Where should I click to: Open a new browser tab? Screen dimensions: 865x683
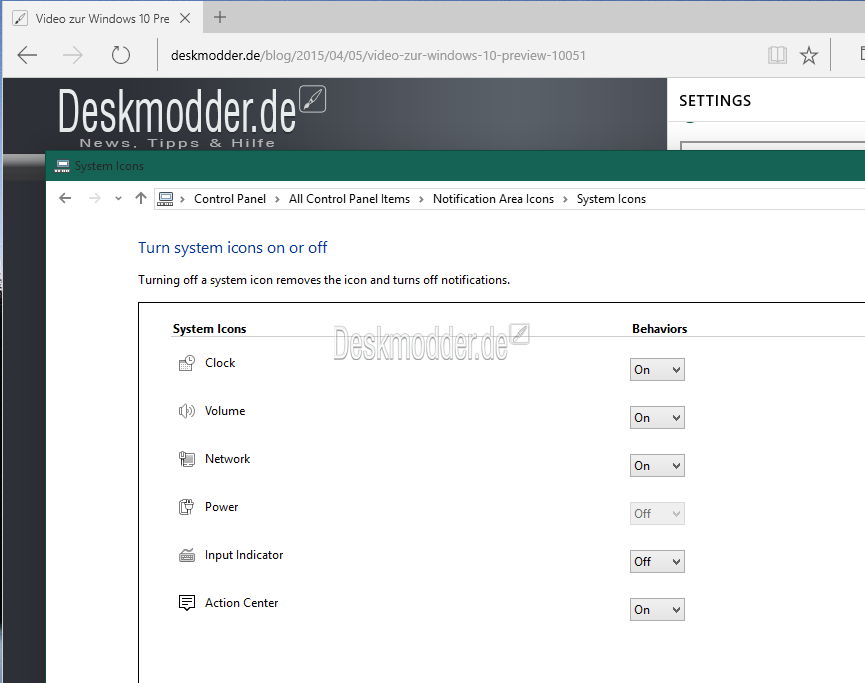click(x=220, y=17)
